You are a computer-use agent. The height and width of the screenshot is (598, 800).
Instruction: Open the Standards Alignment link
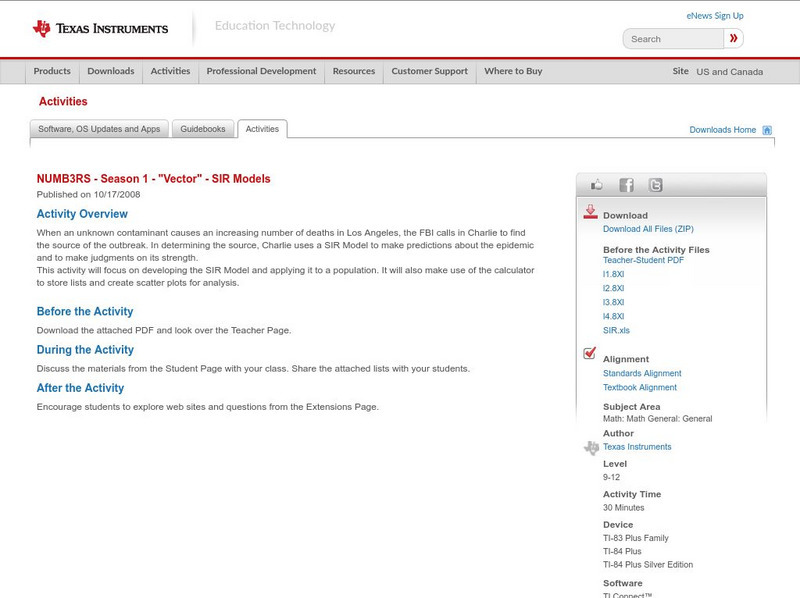coord(642,373)
